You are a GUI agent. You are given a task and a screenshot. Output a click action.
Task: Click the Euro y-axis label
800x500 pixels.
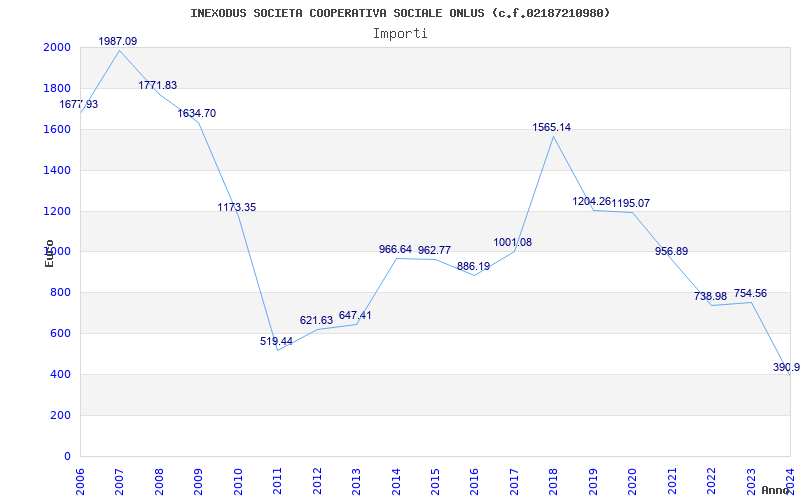pyautogui.click(x=49, y=253)
